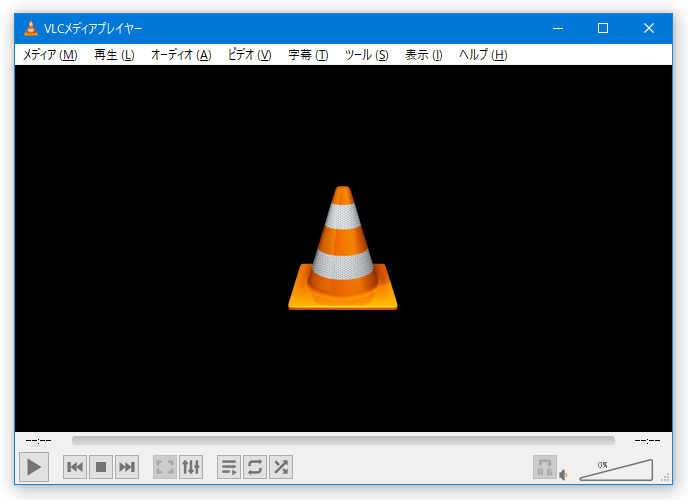Open extended settings and effects equalizer

[x=191, y=467]
